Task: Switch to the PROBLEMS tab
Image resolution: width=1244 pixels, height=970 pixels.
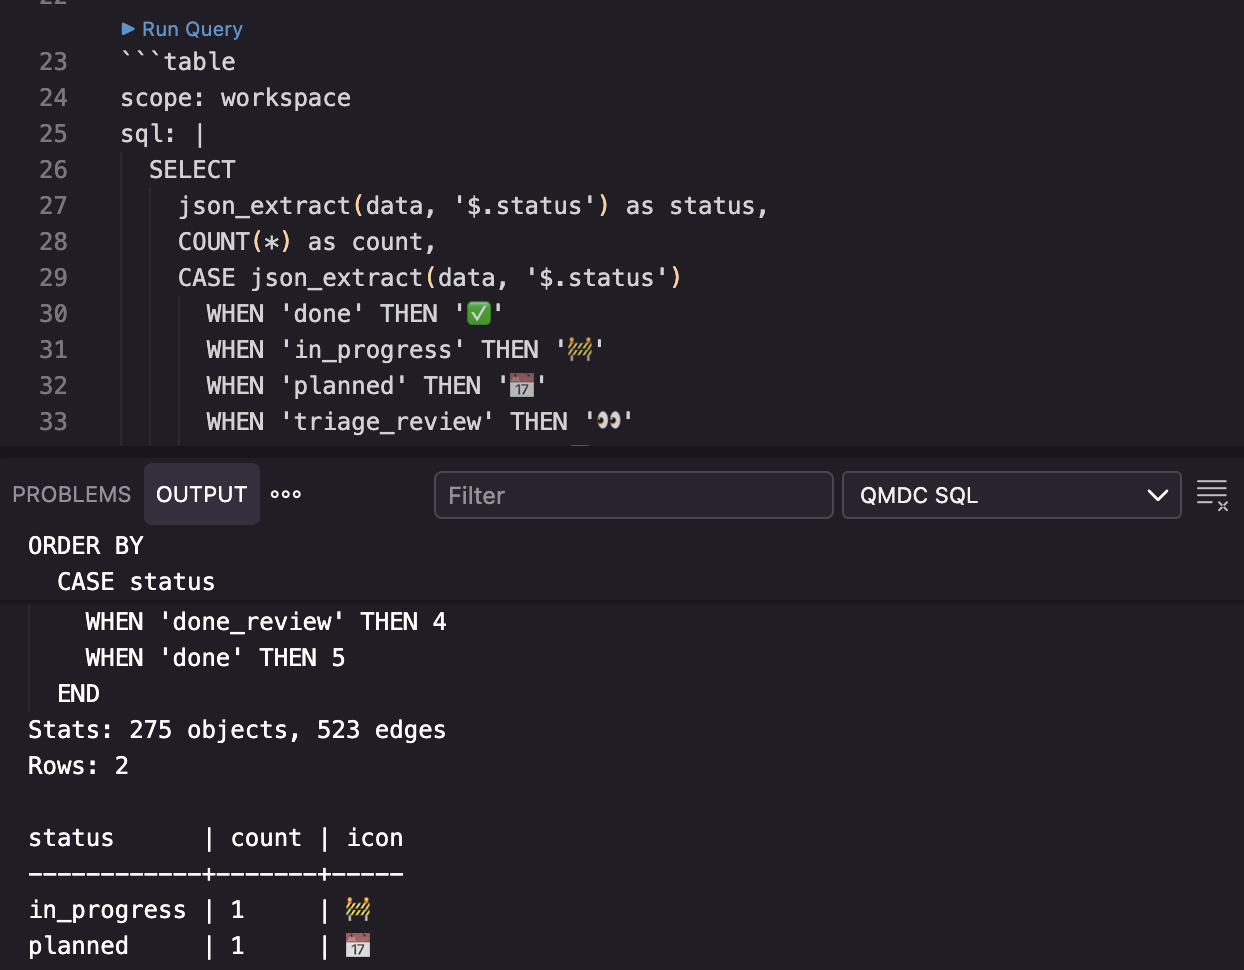Action: click(71, 495)
